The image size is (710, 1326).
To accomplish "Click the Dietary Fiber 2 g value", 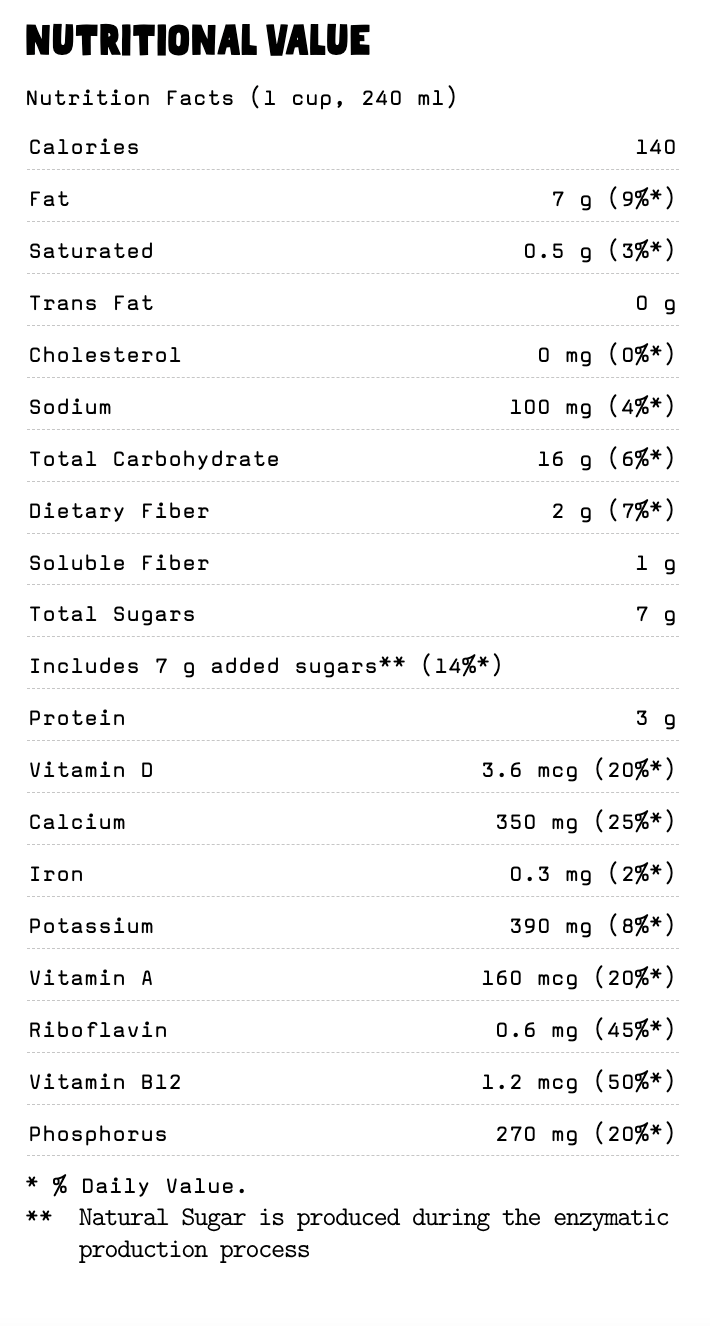I will point(613,511).
